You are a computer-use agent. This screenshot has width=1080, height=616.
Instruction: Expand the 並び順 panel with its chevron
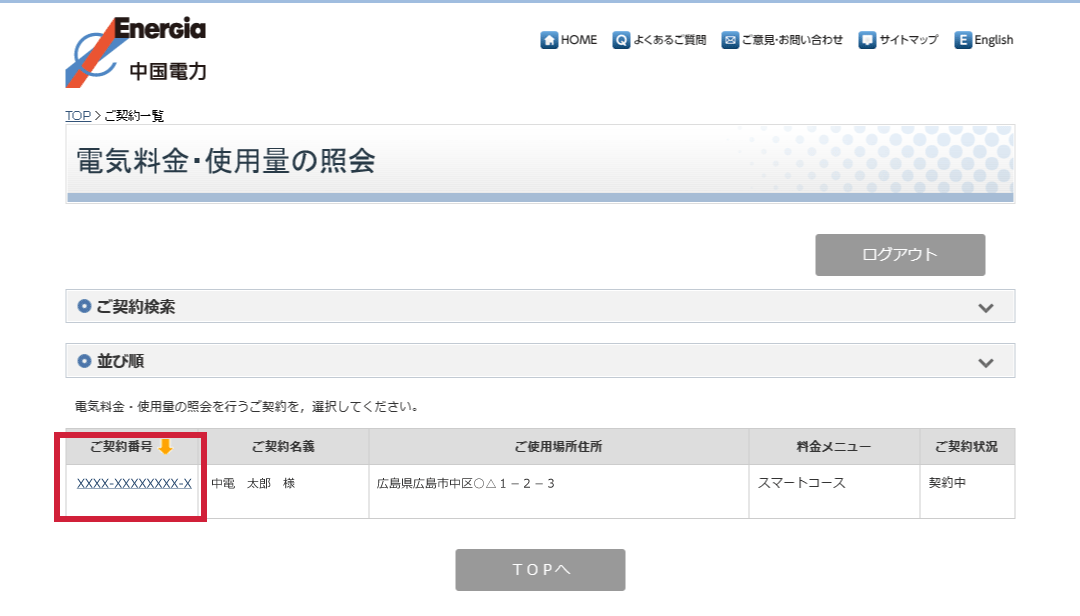986,362
